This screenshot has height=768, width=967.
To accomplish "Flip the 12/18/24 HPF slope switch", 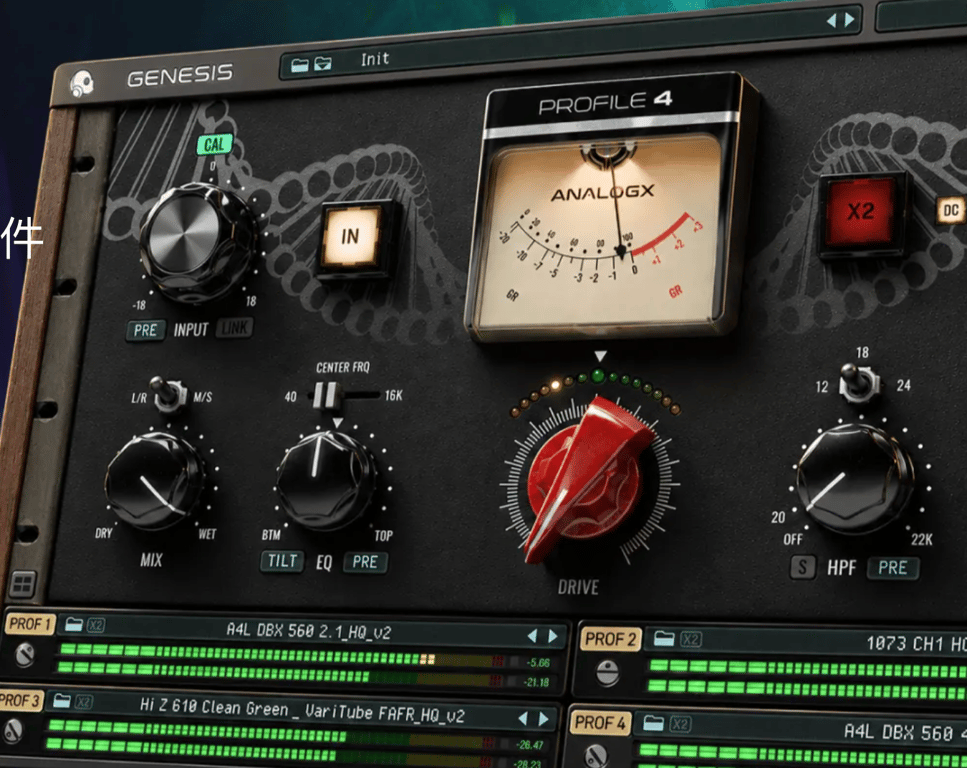I will click(858, 383).
